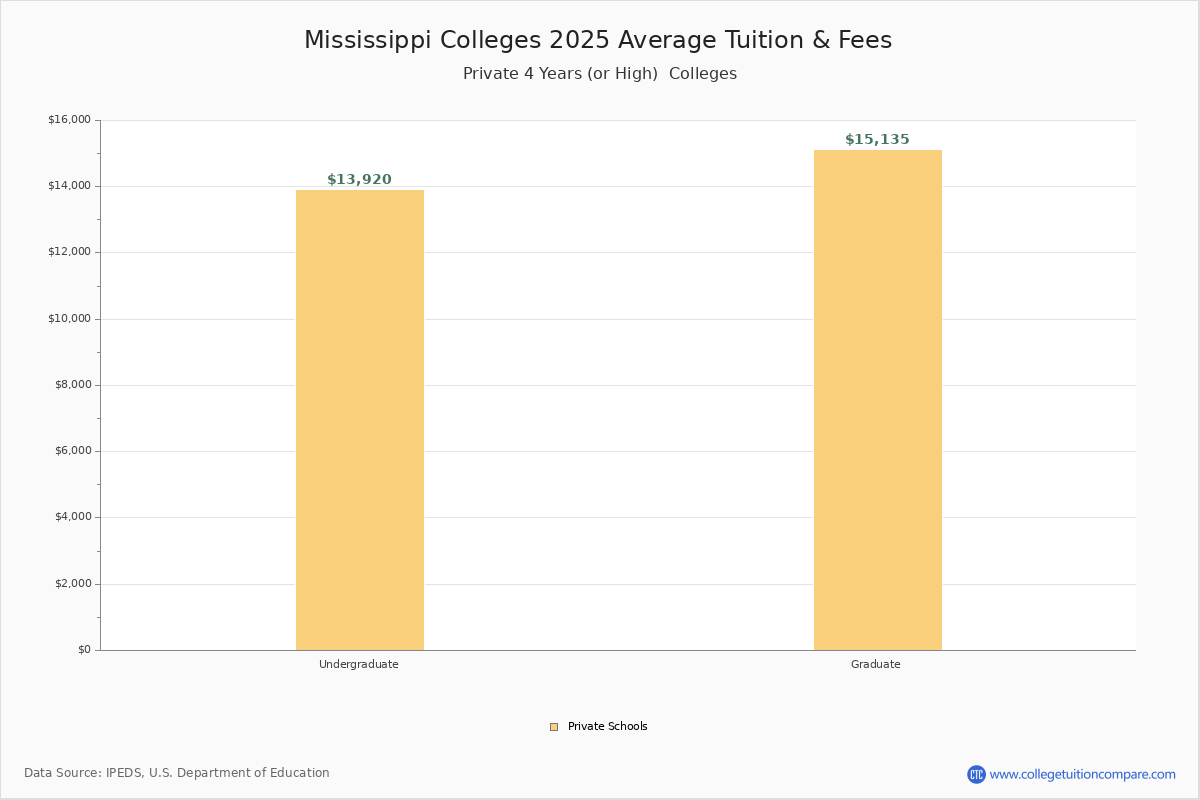Click the $14,000 y-axis label
Screen dimensions: 1200x800
tap(69, 186)
